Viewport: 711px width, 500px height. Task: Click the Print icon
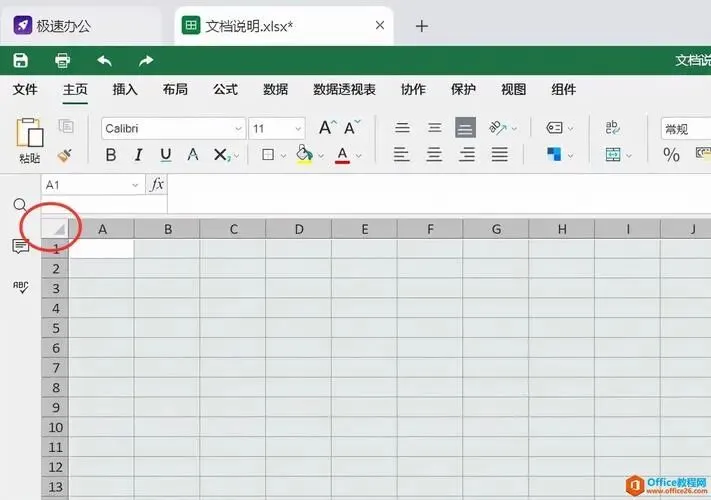[62, 60]
